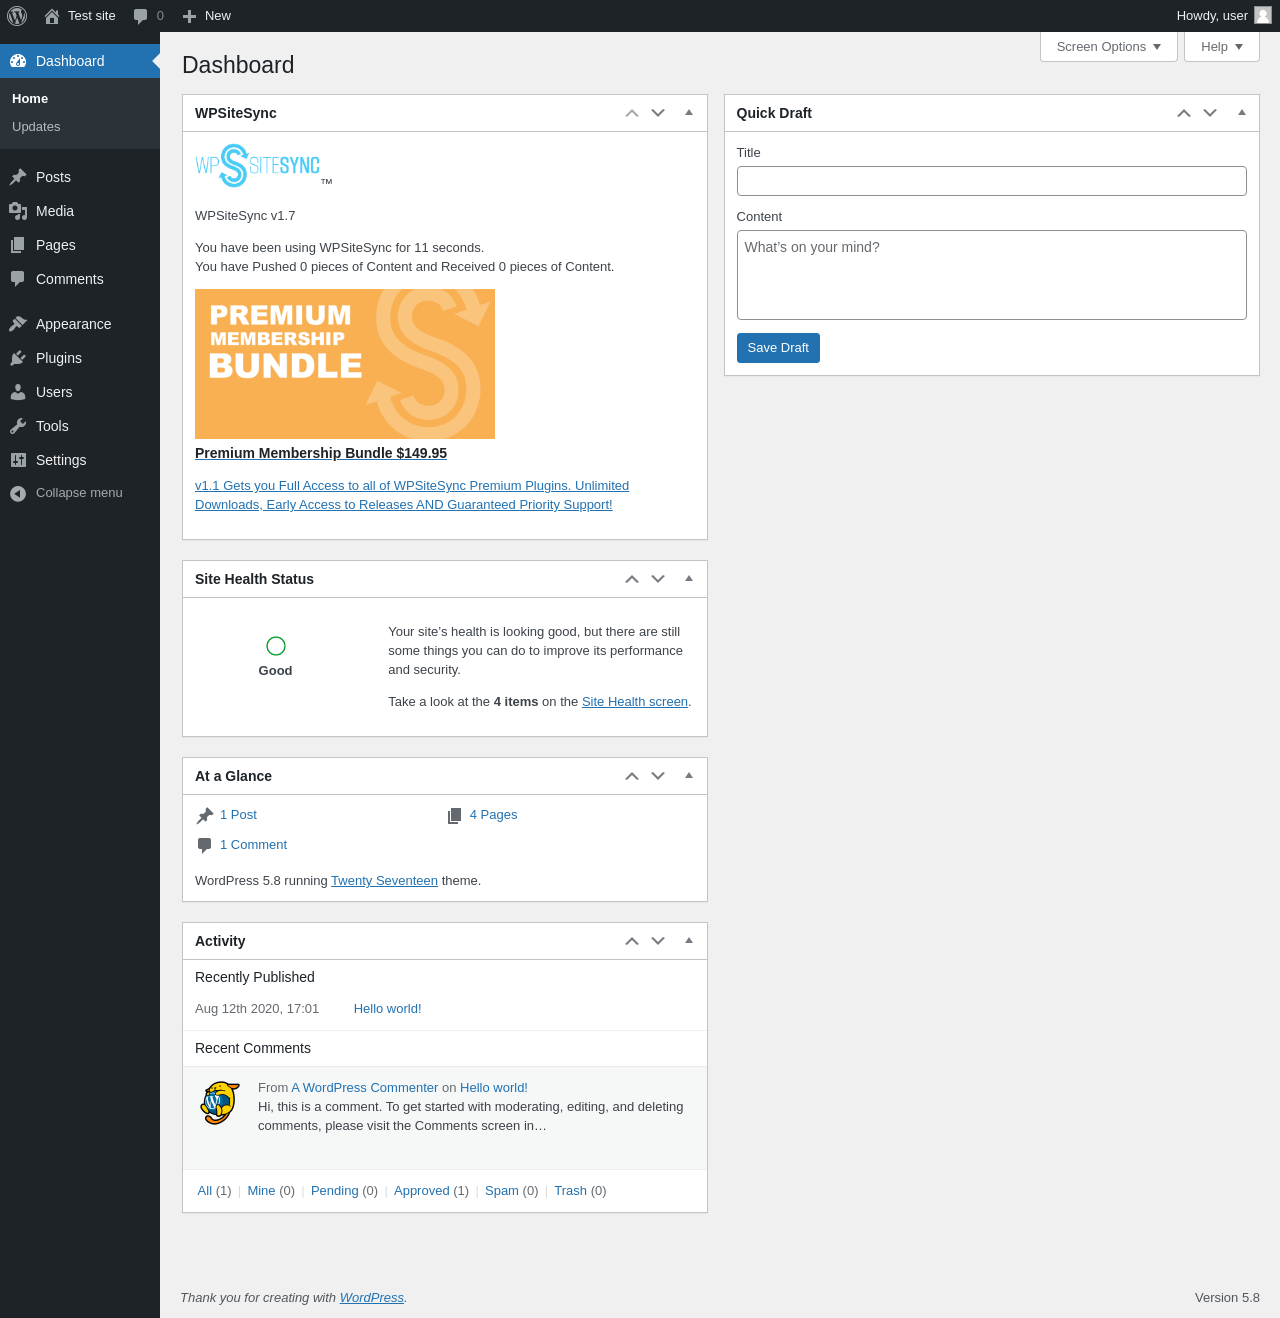Open the WordPress footer link
Screen dimensions: 1280x1318
pyautogui.click(x=372, y=1298)
